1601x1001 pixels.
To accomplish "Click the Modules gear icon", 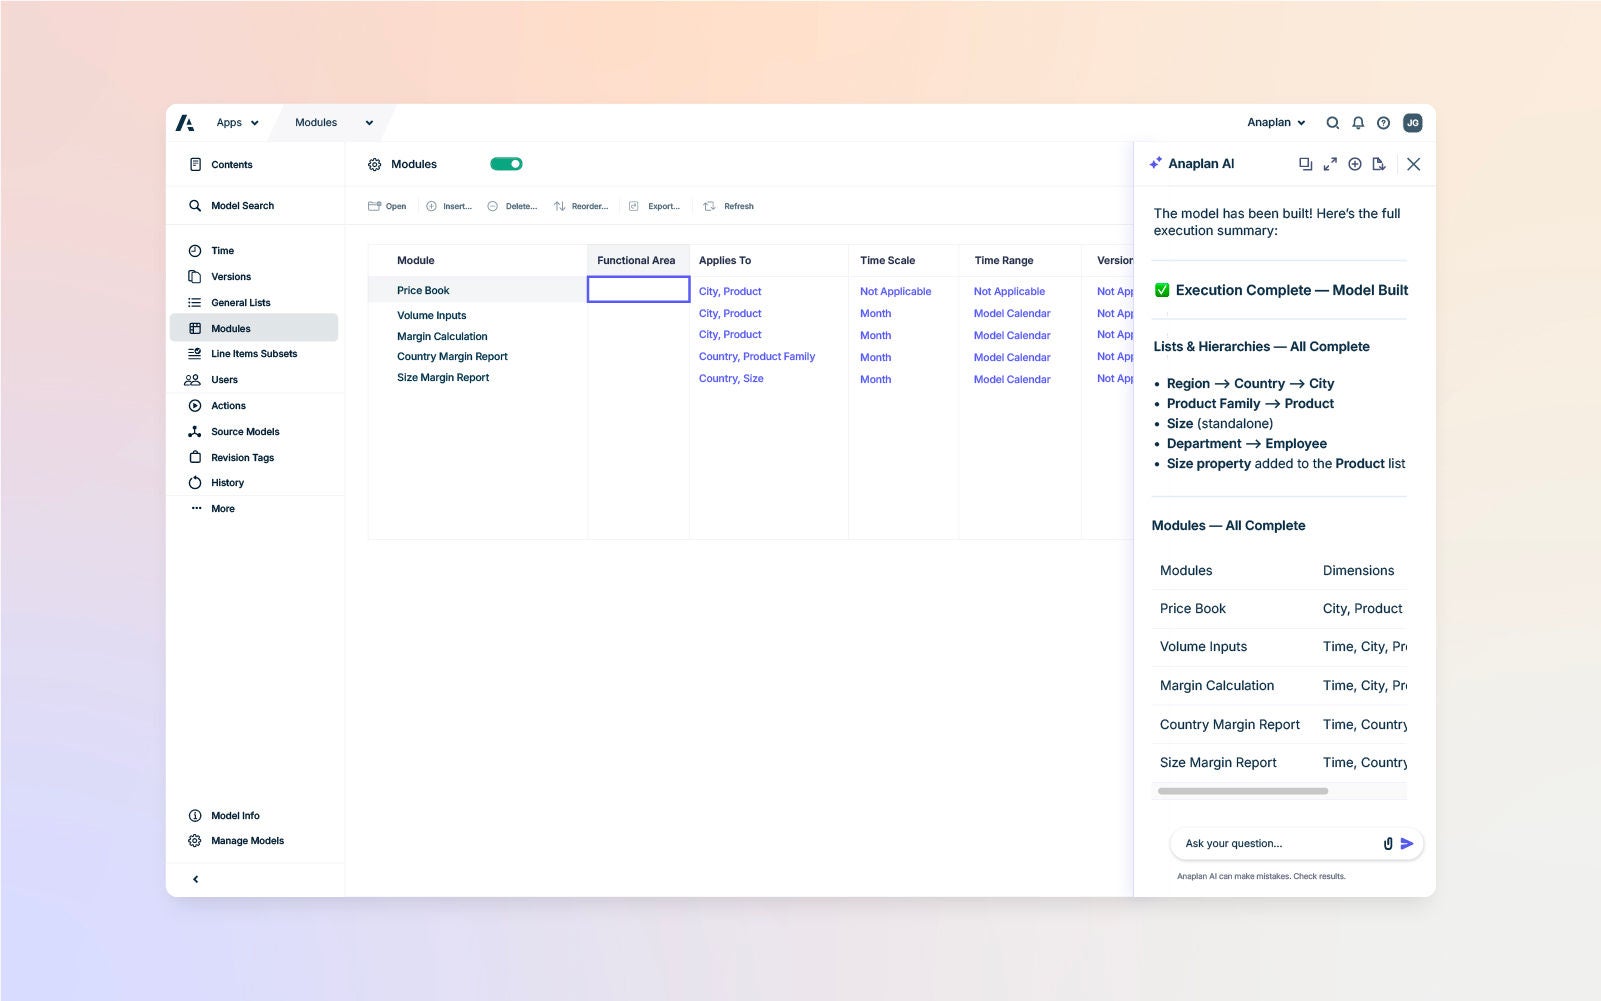I will 375,165.
